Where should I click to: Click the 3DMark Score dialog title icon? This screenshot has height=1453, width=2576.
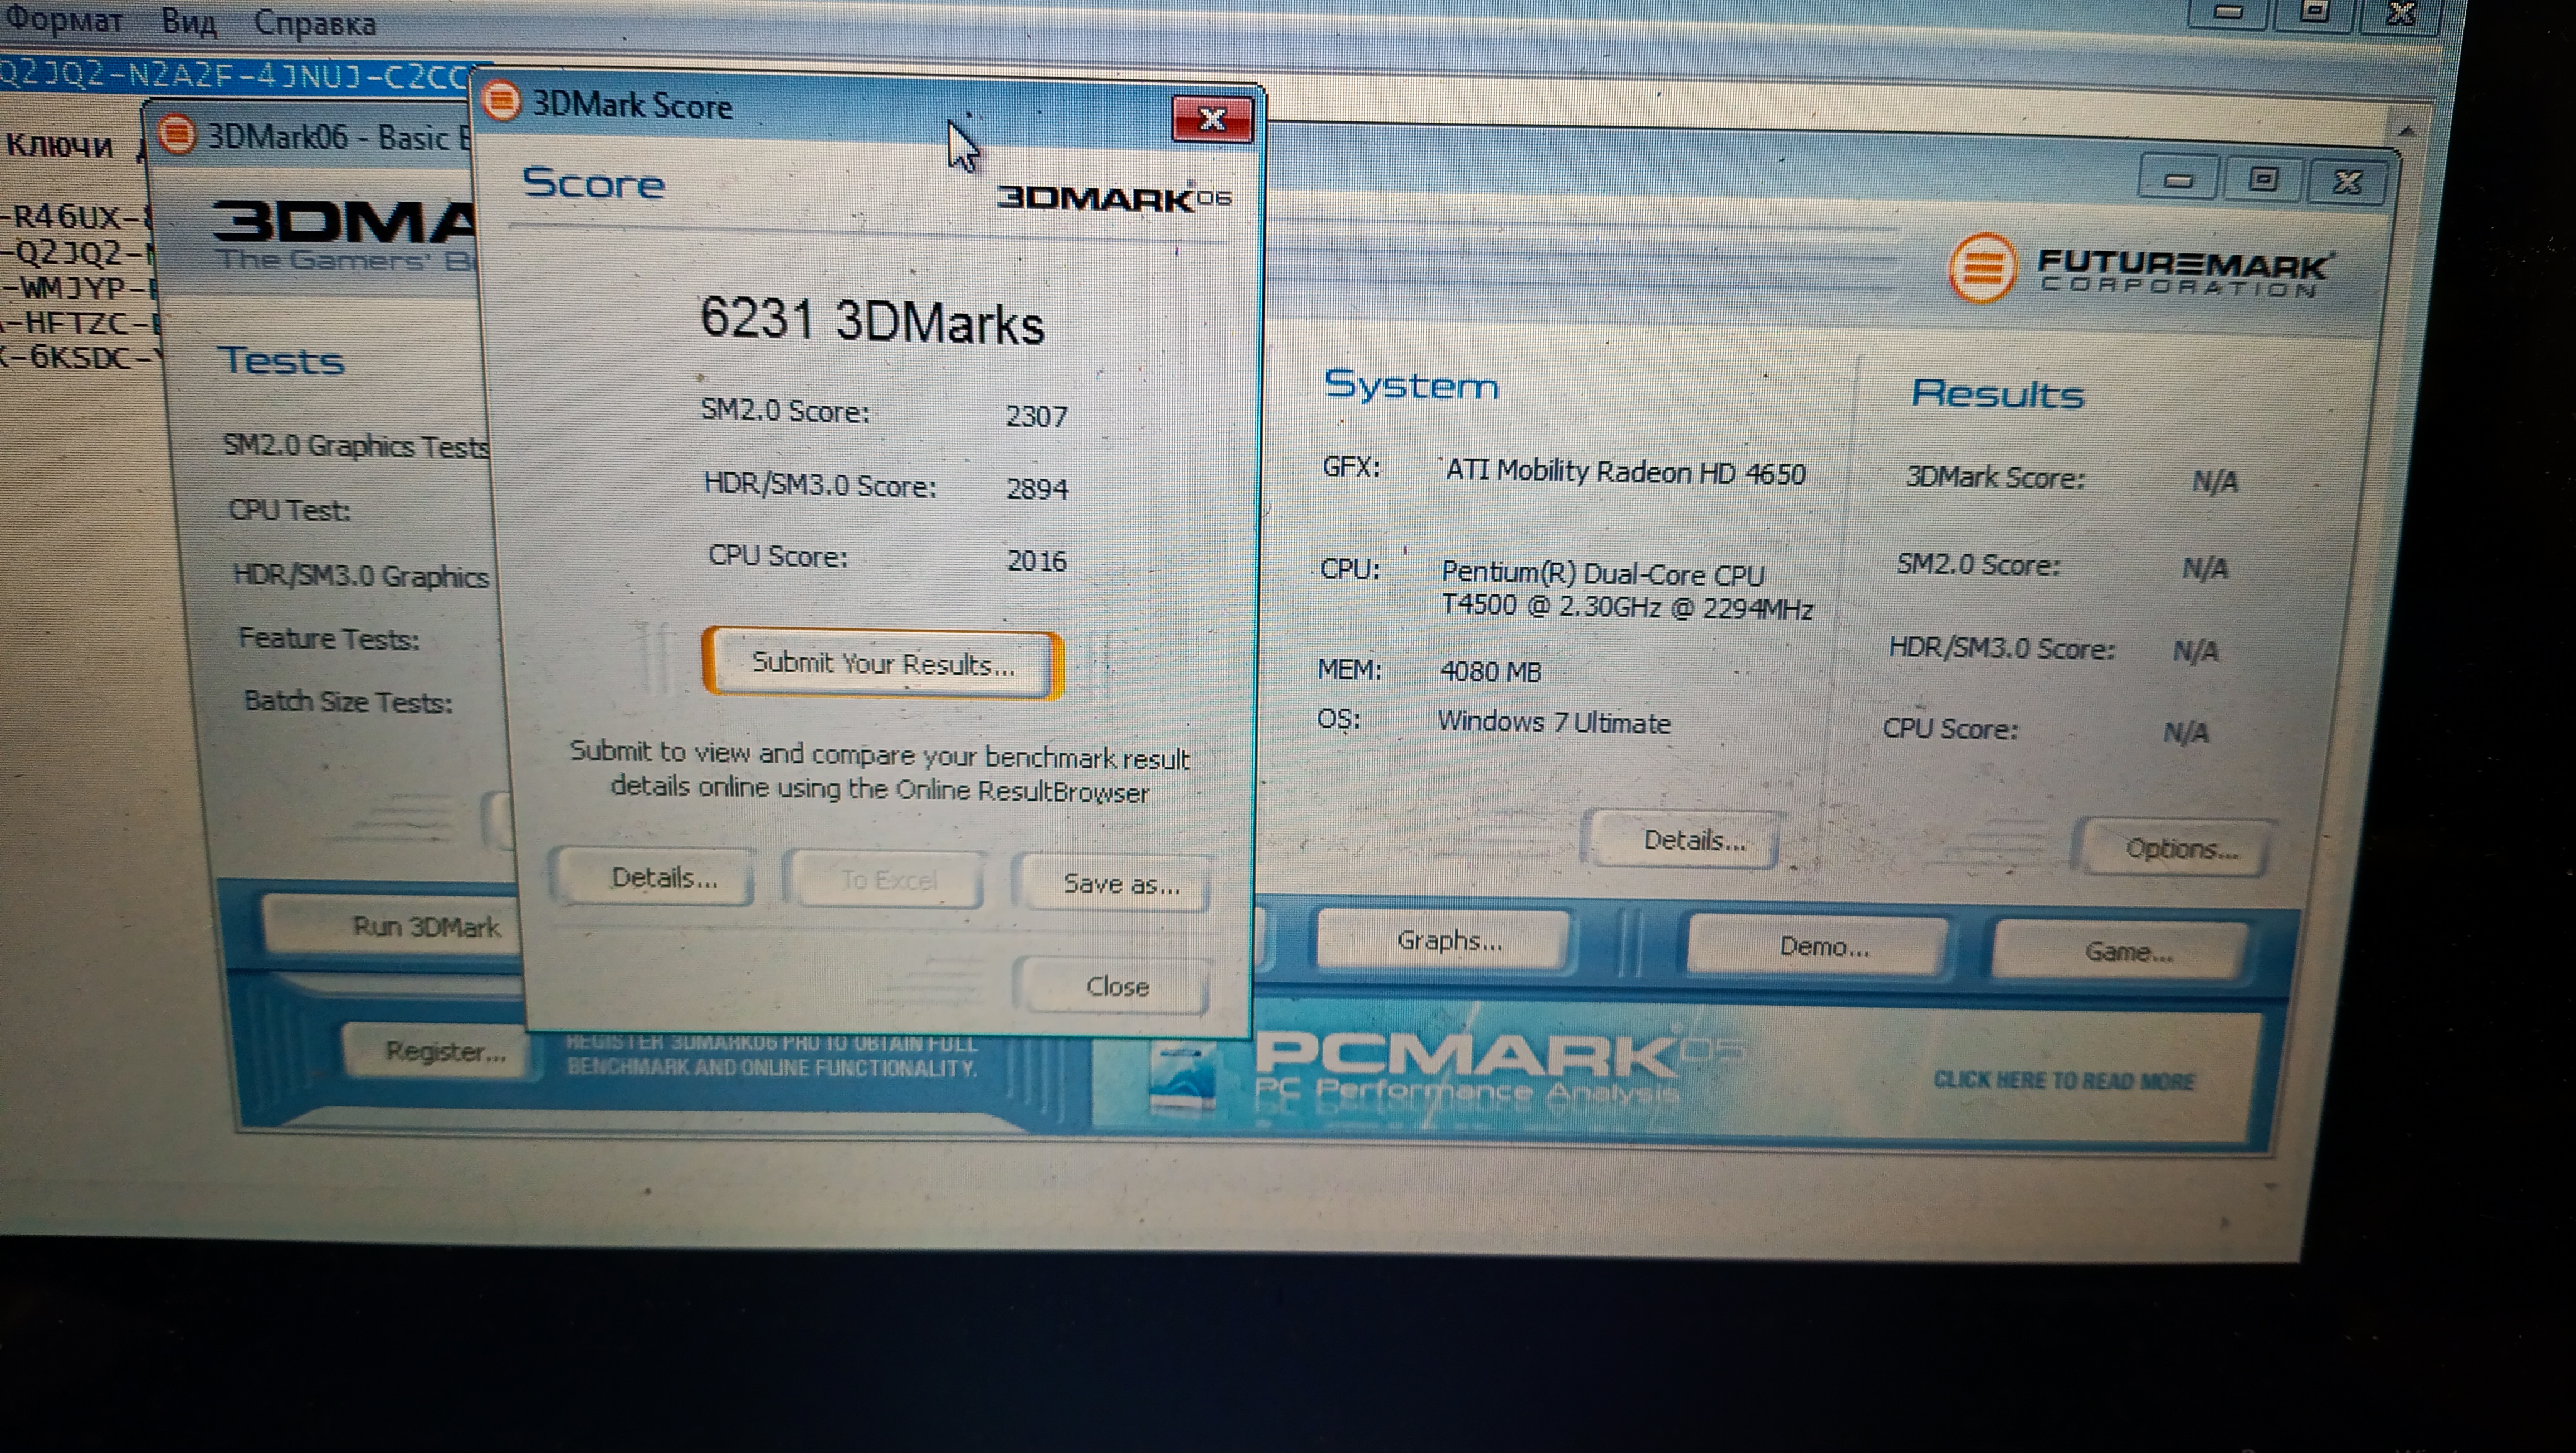coord(502,101)
